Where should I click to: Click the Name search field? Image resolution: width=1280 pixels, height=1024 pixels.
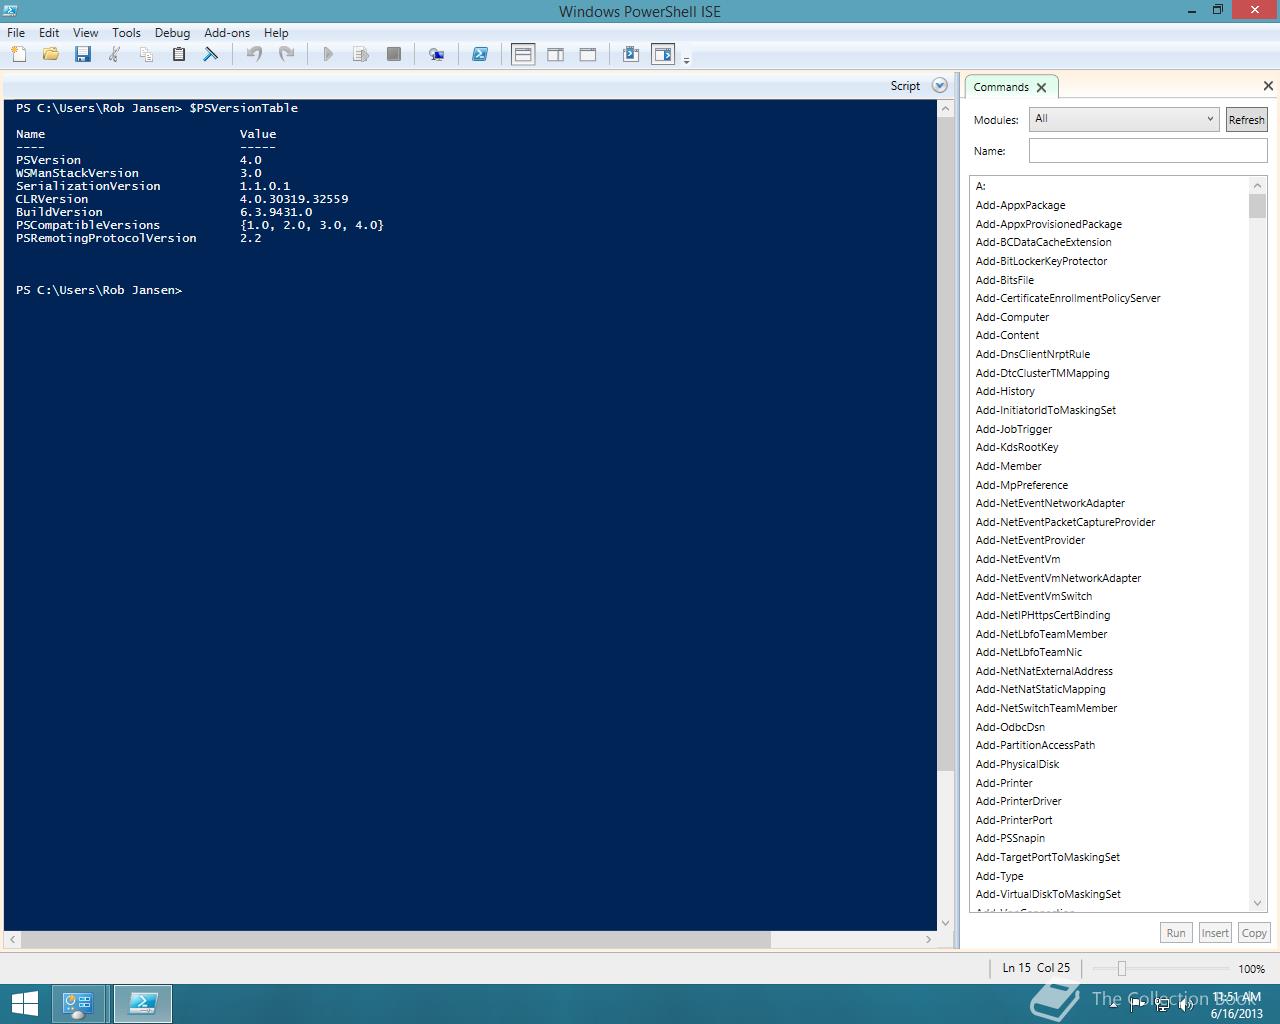[1148, 150]
